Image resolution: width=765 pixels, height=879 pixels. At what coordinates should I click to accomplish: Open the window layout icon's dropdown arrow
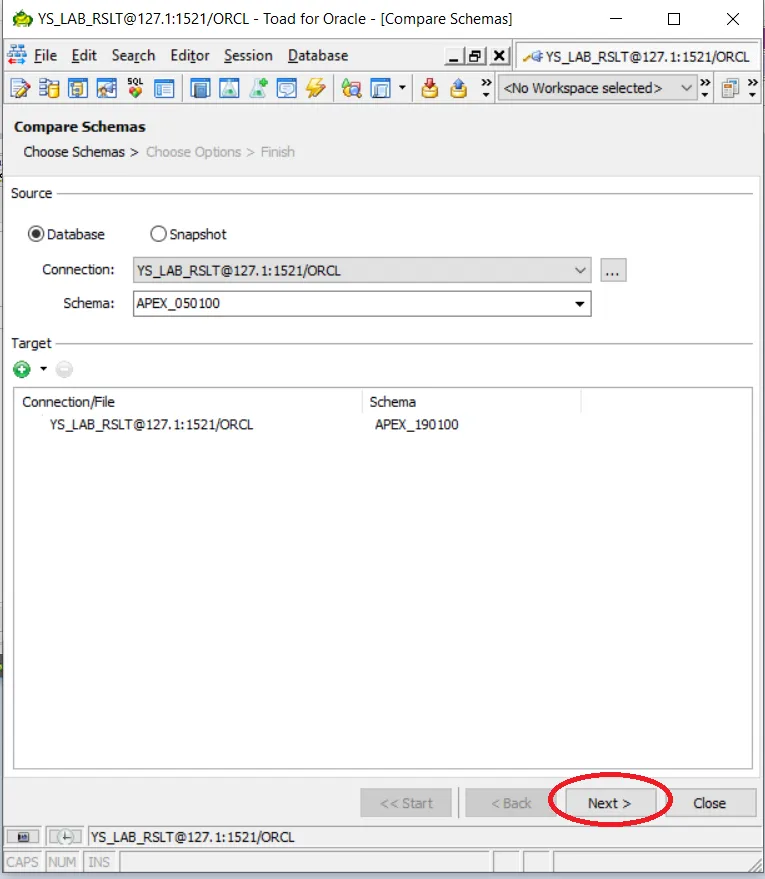click(x=402, y=88)
